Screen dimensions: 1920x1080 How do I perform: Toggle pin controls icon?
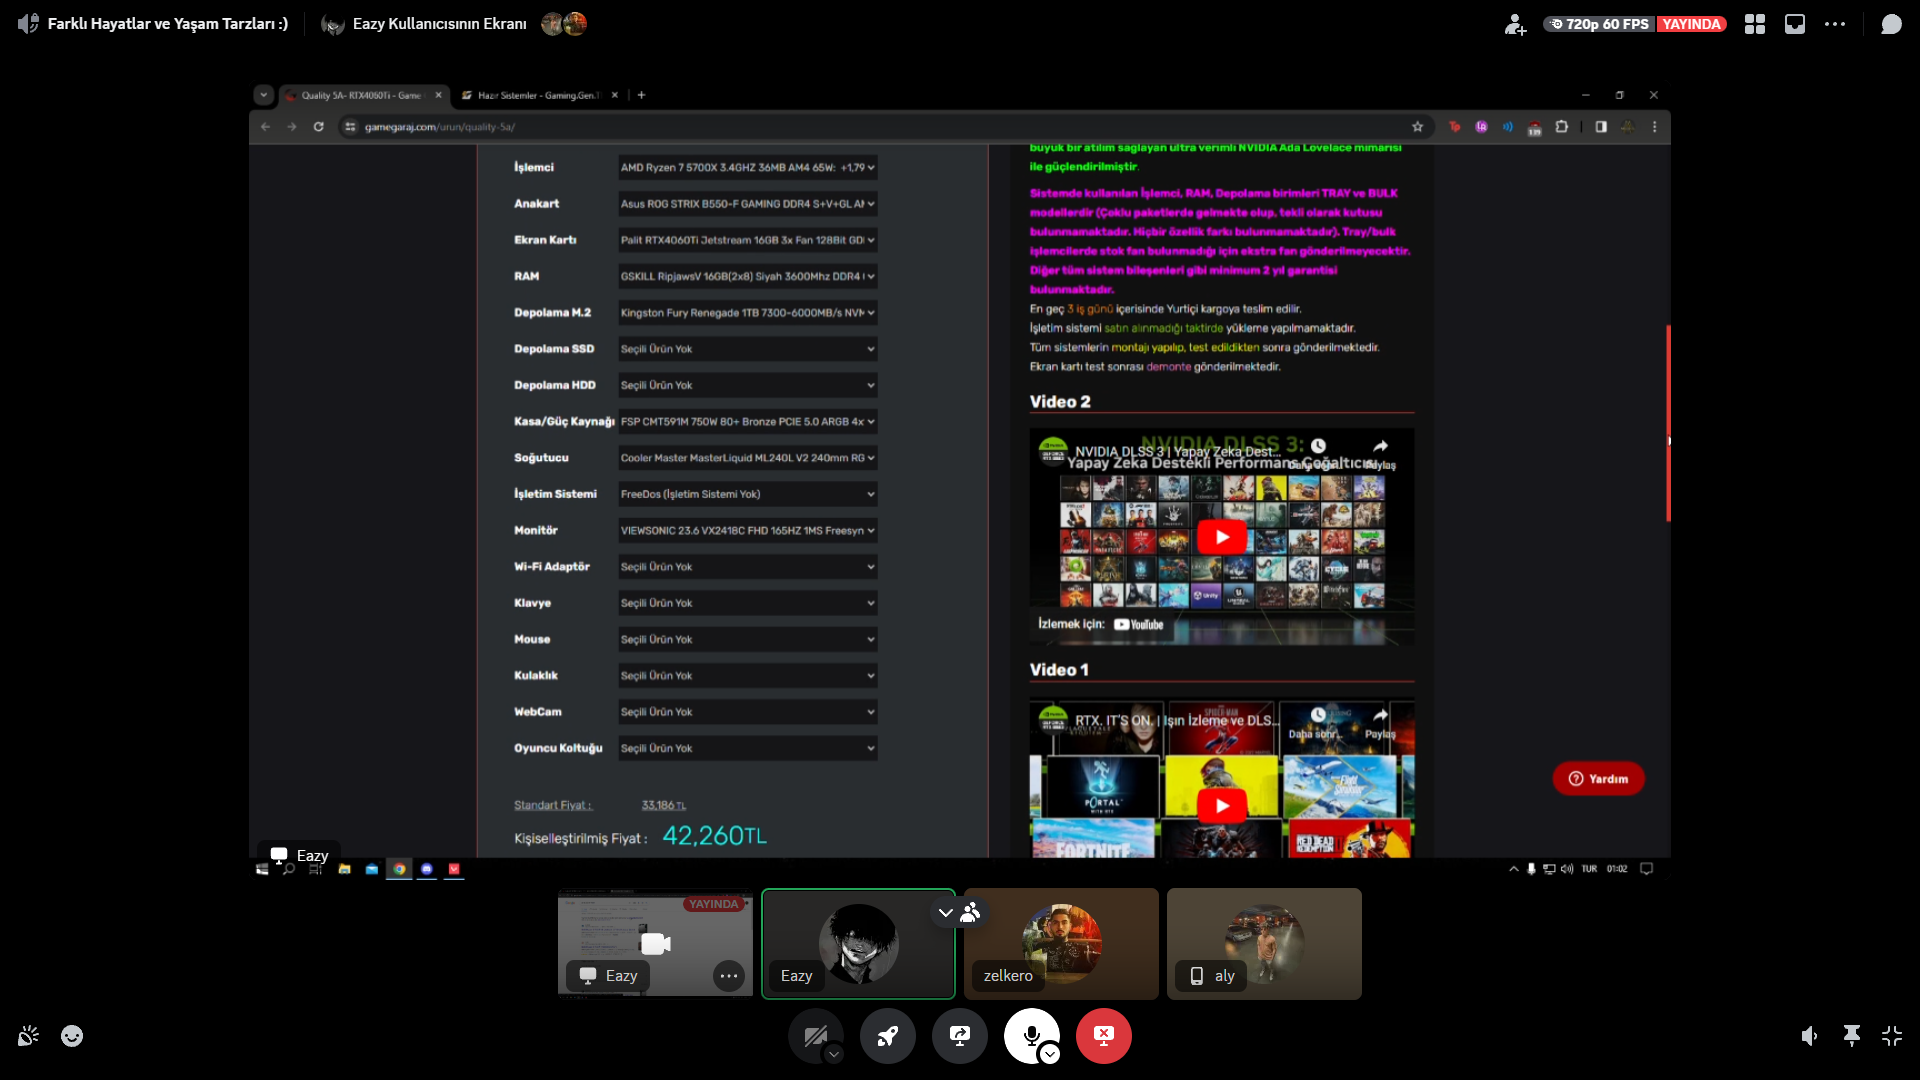[x=1852, y=1036]
